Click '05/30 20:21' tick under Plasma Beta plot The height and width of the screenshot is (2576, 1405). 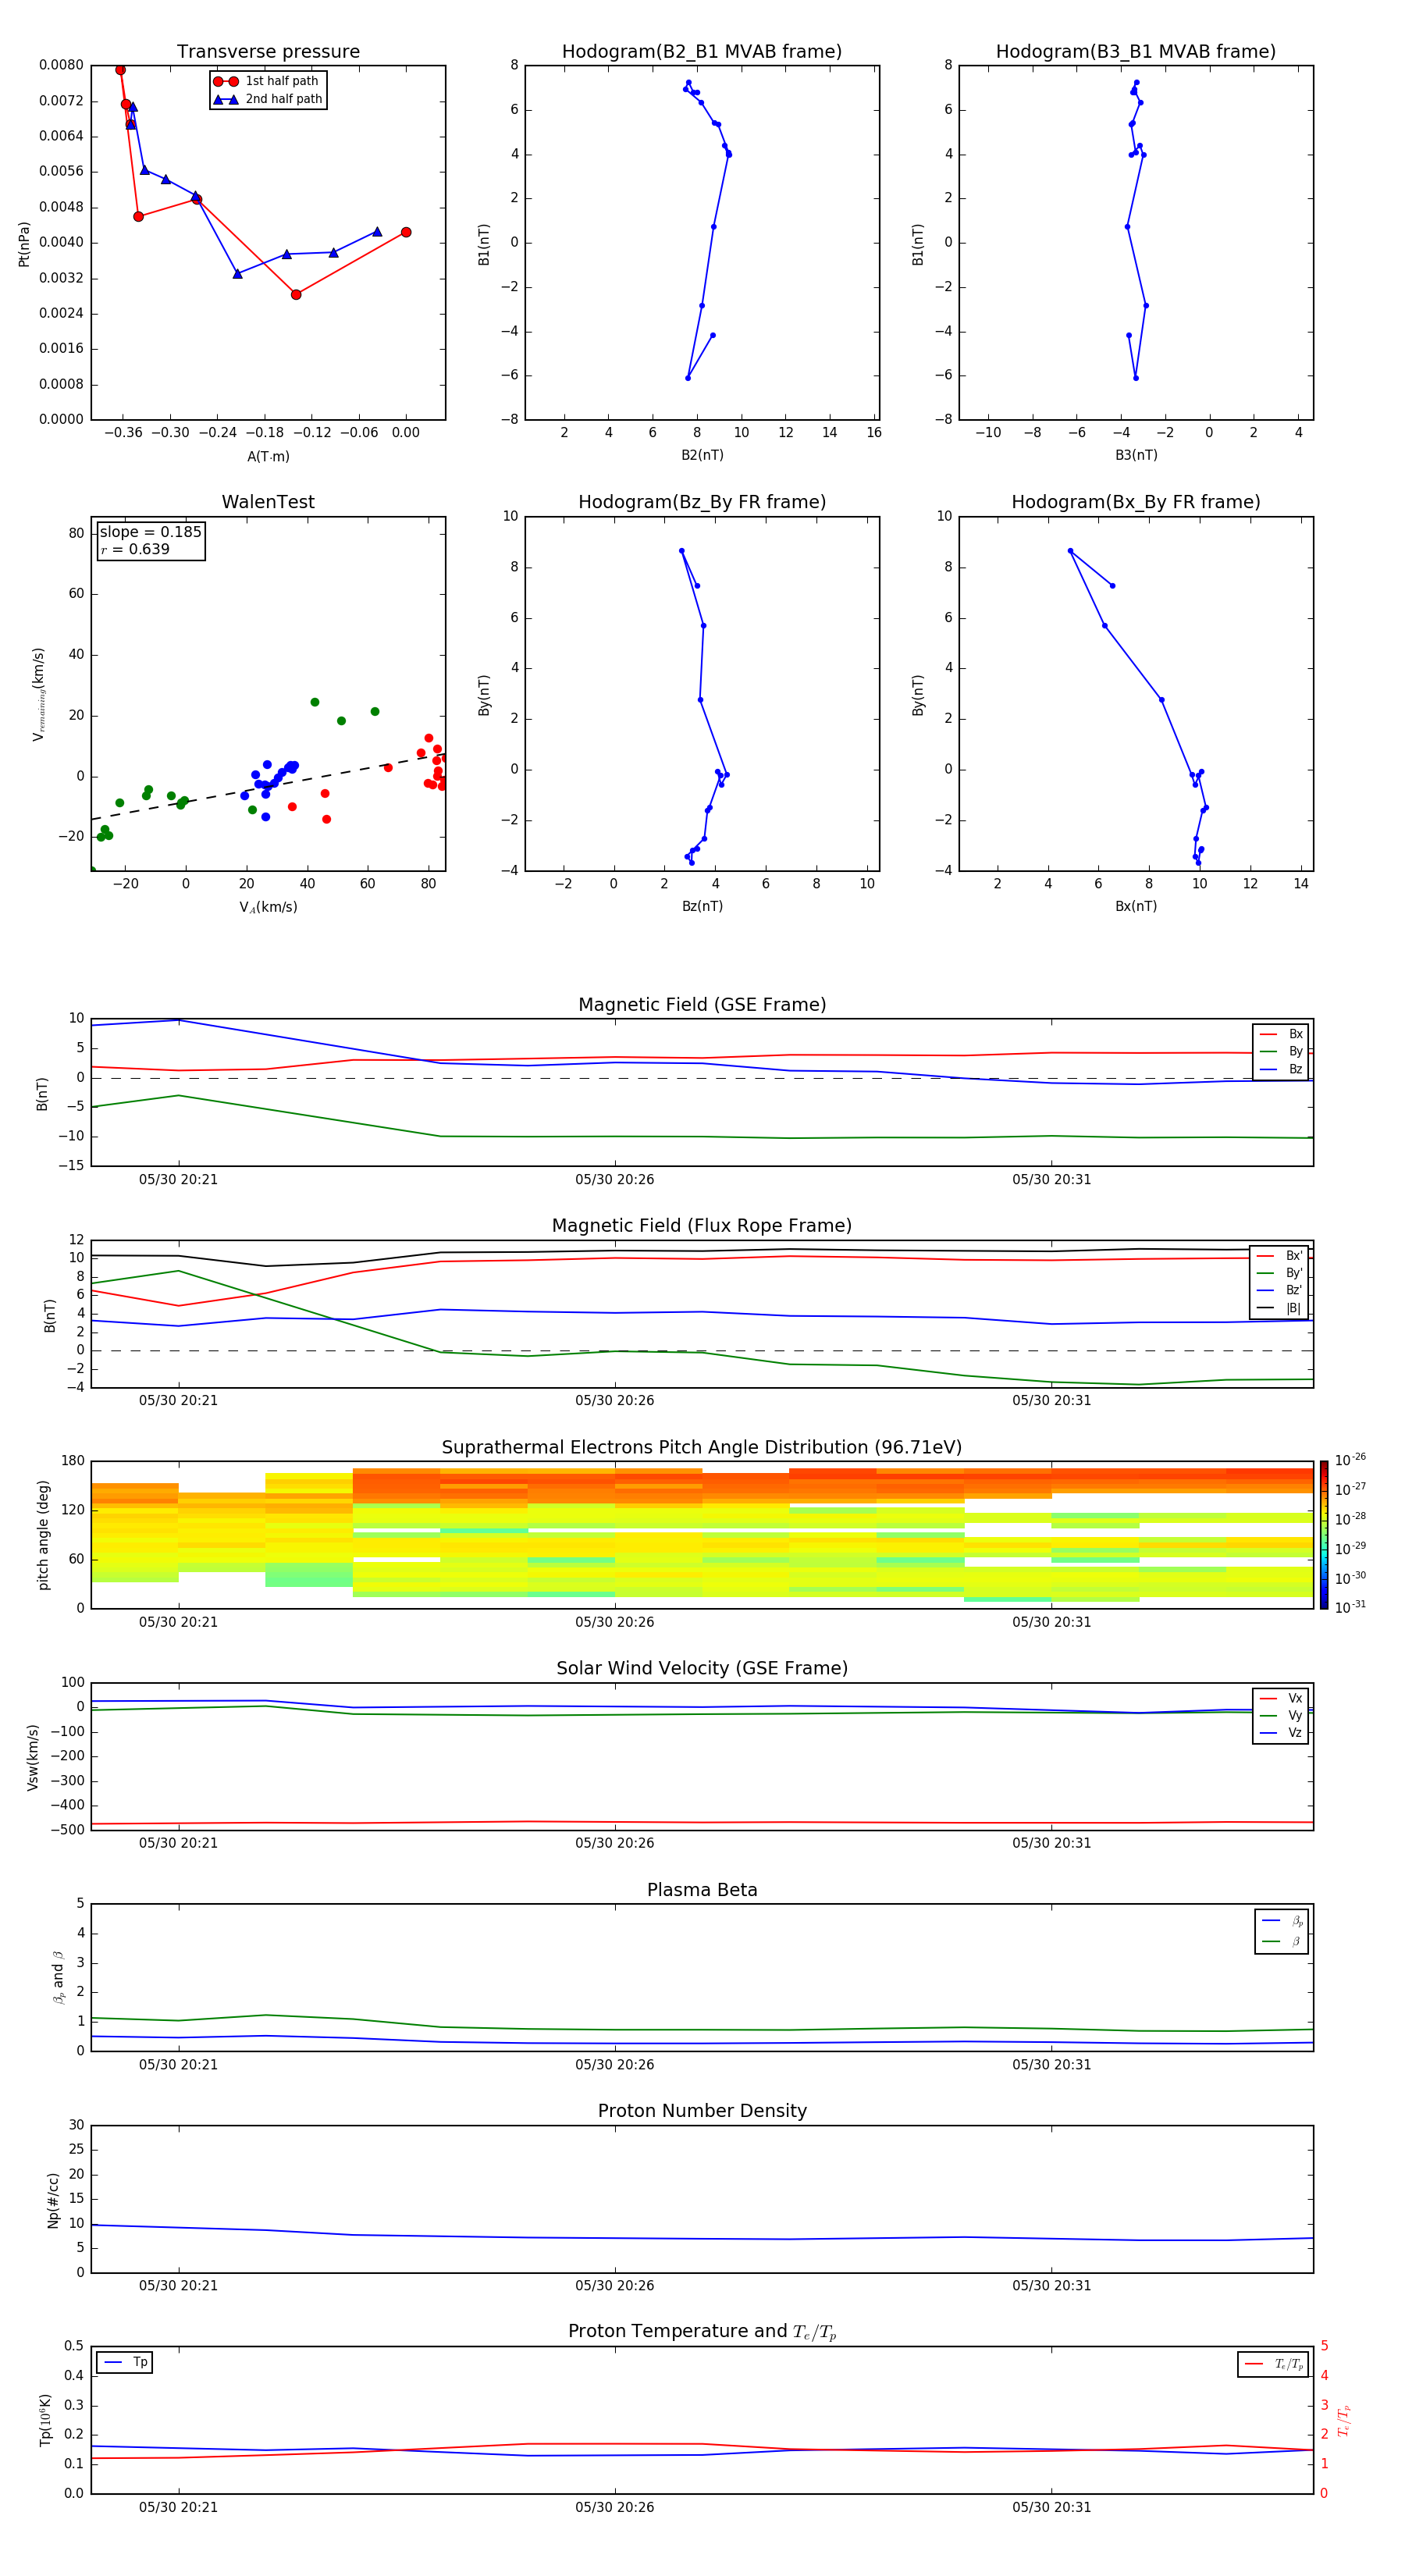click(178, 2065)
